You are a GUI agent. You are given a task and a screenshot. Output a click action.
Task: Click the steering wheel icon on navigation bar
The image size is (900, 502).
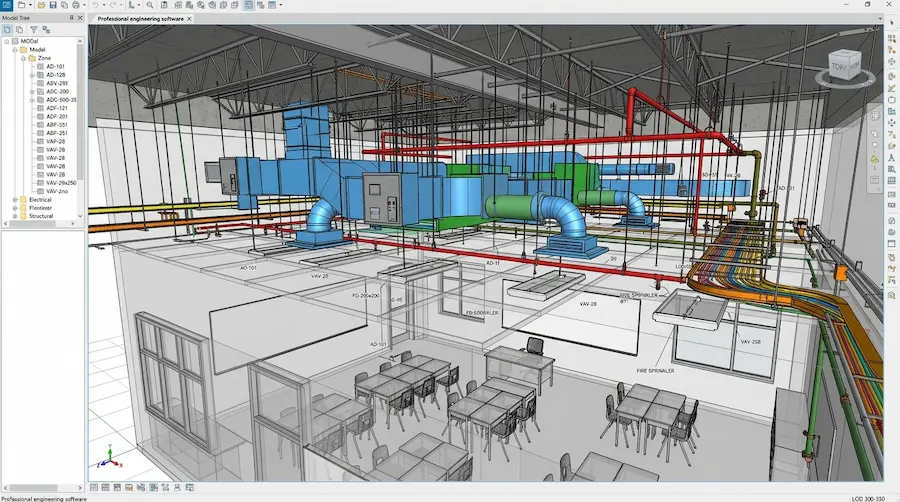(875, 116)
